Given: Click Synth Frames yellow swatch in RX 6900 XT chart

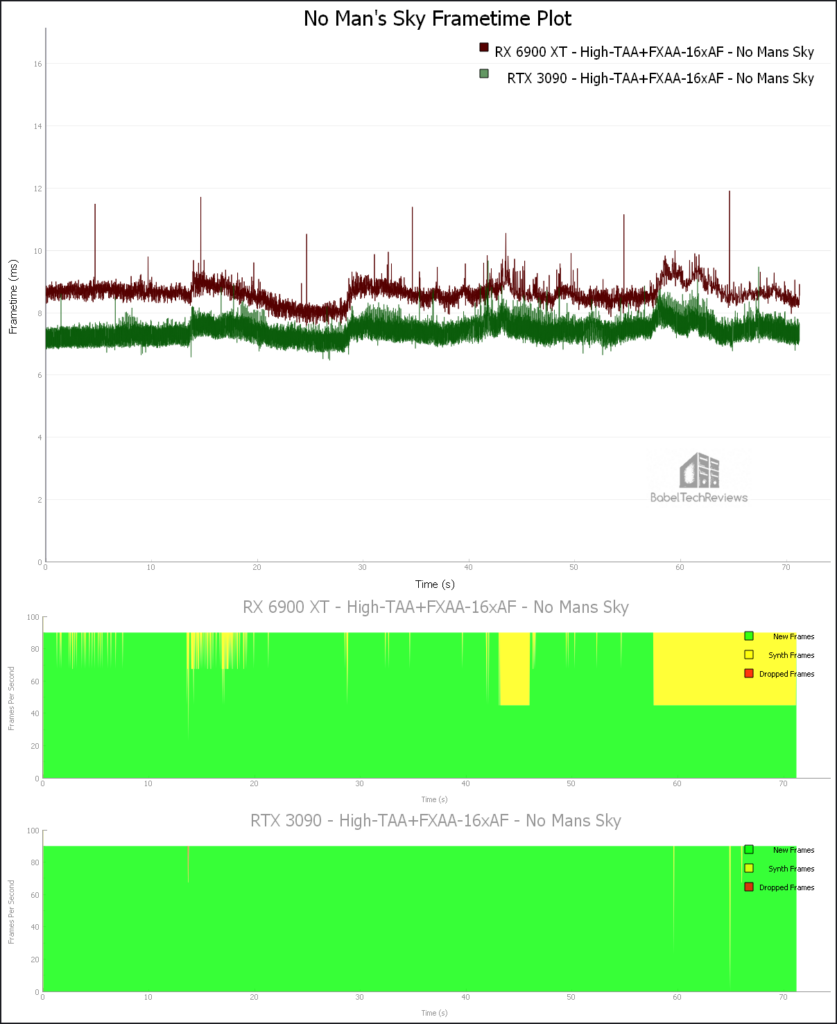Looking at the screenshot, I should tap(748, 655).
